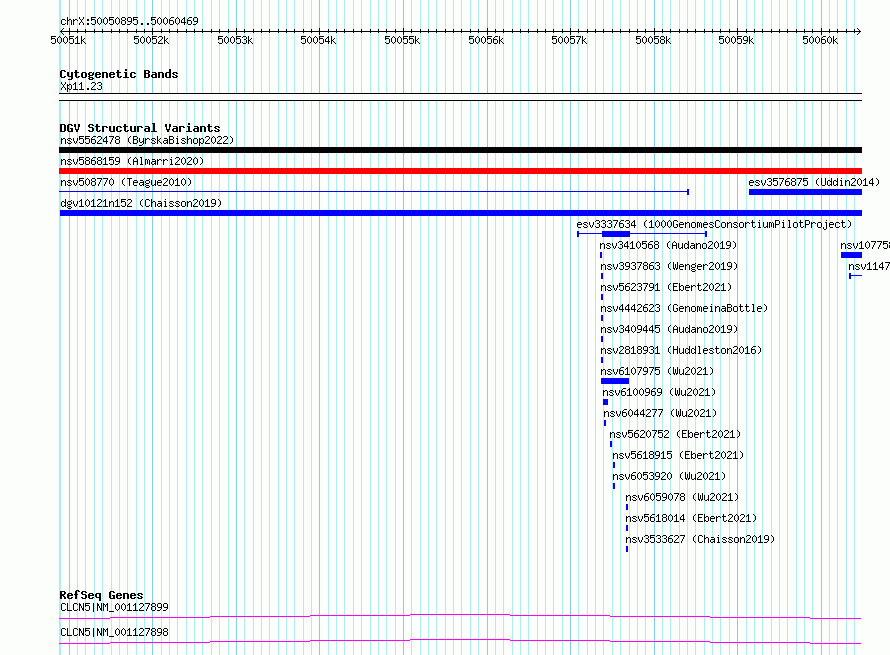890x655 pixels.
Task: Open nsv5623791 (Ebert2021) variant
Action: [x=666, y=287]
